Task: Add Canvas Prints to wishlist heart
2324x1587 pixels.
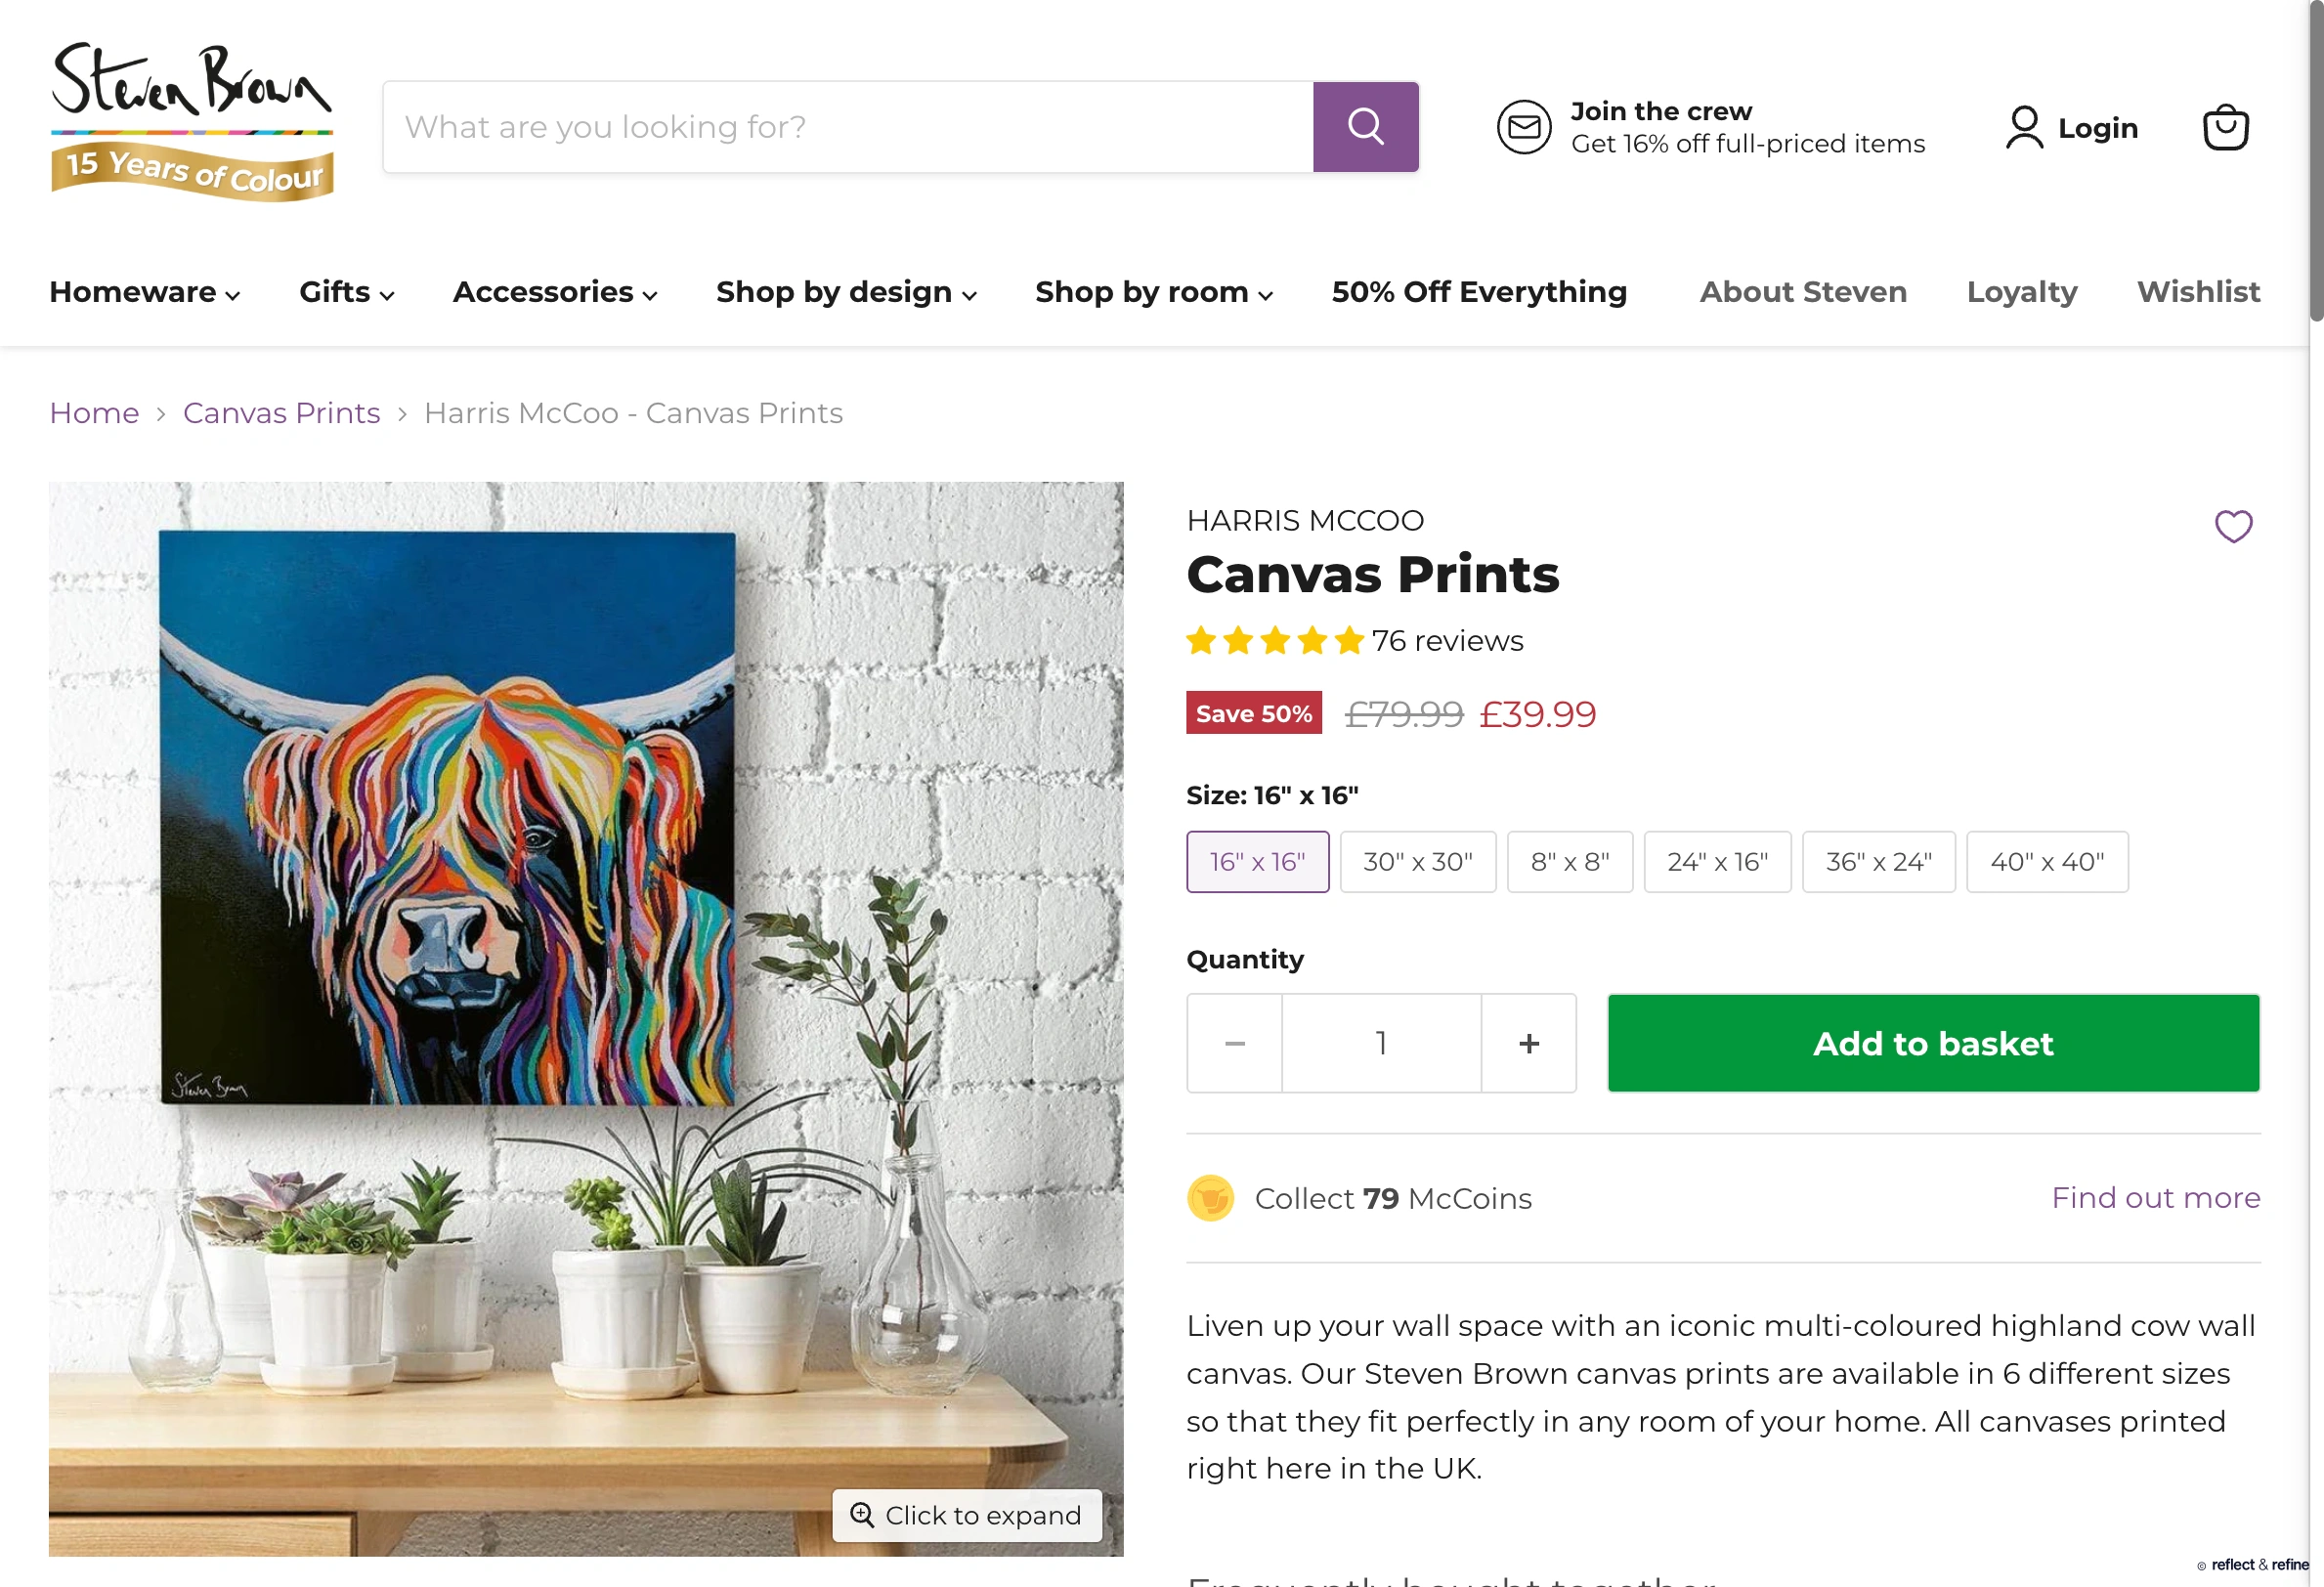Action: [x=2234, y=527]
